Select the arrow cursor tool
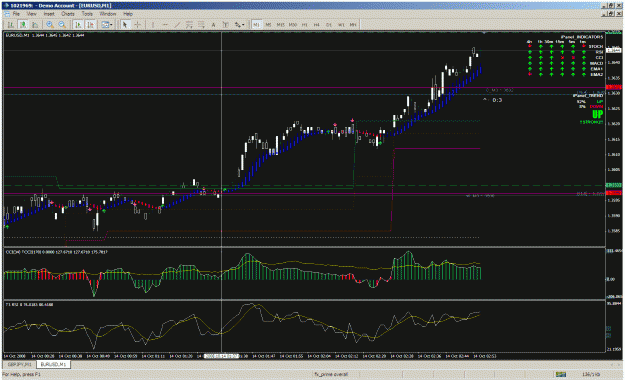Viewport: 625px width, 380px height. coord(125,25)
